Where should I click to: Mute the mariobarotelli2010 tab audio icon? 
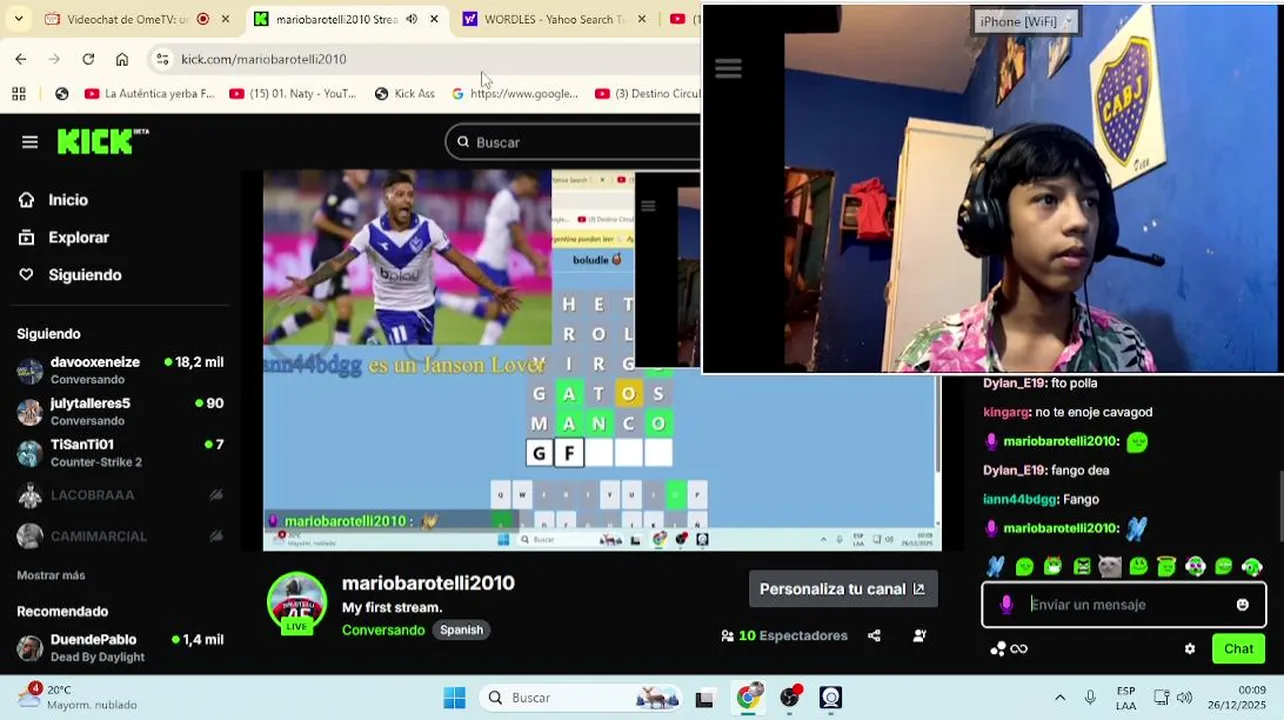pyautogui.click(x=412, y=19)
